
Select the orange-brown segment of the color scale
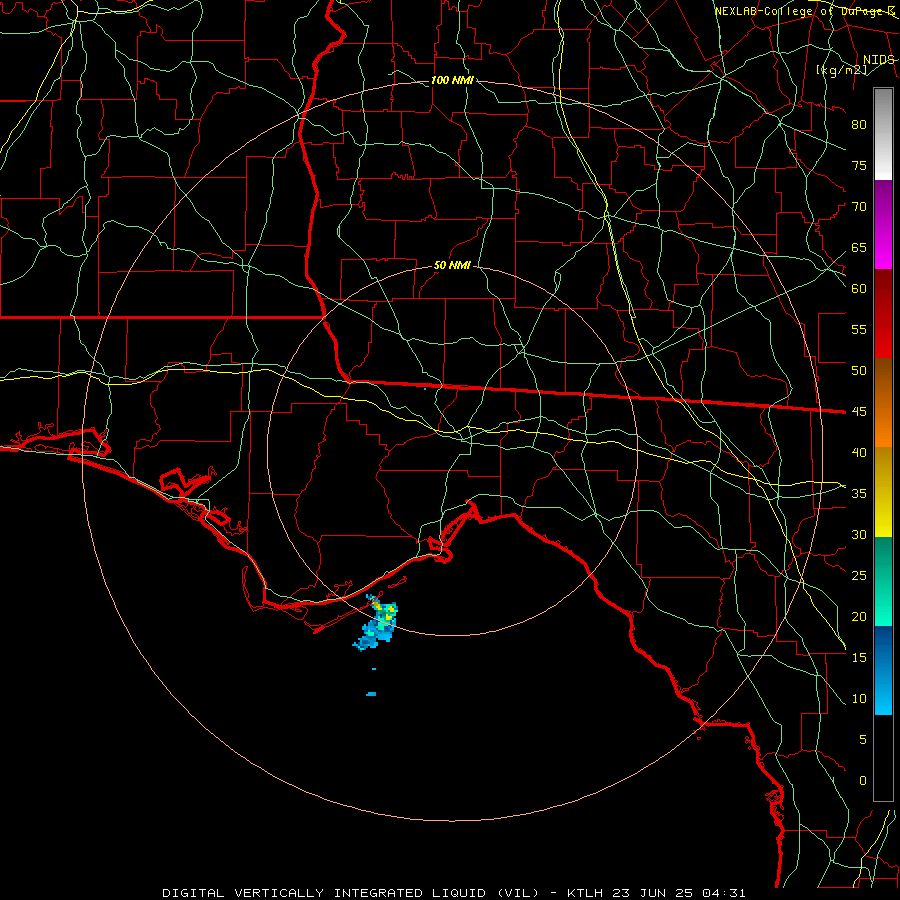coord(883,403)
